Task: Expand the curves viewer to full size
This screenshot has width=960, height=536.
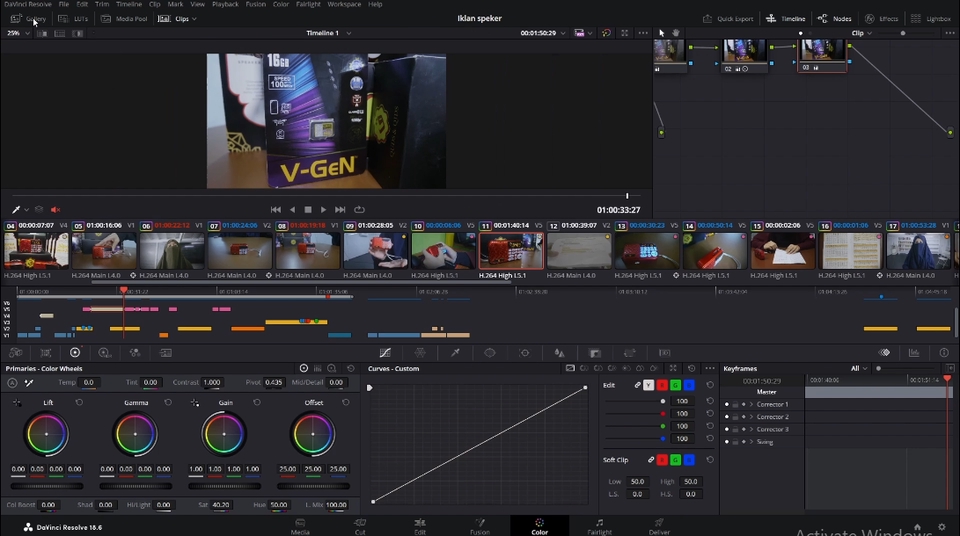Action: click(673, 369)
